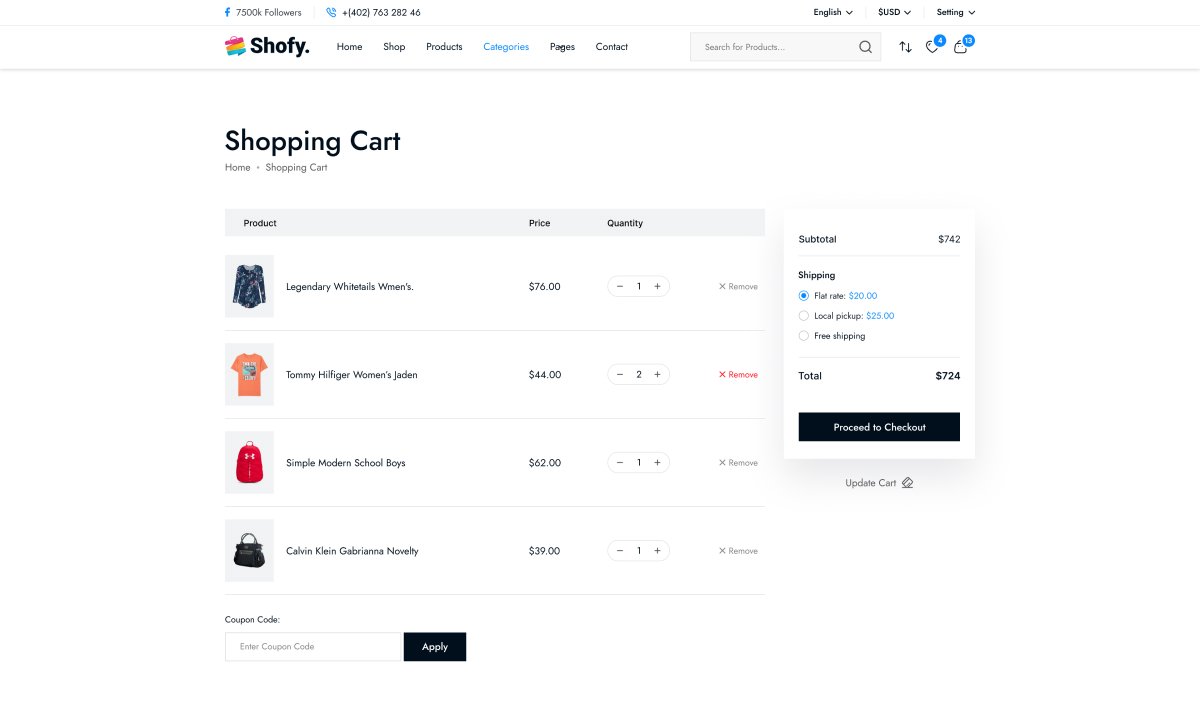
Task: Click the search magnifier icon
Action: (x=865, y=47)
